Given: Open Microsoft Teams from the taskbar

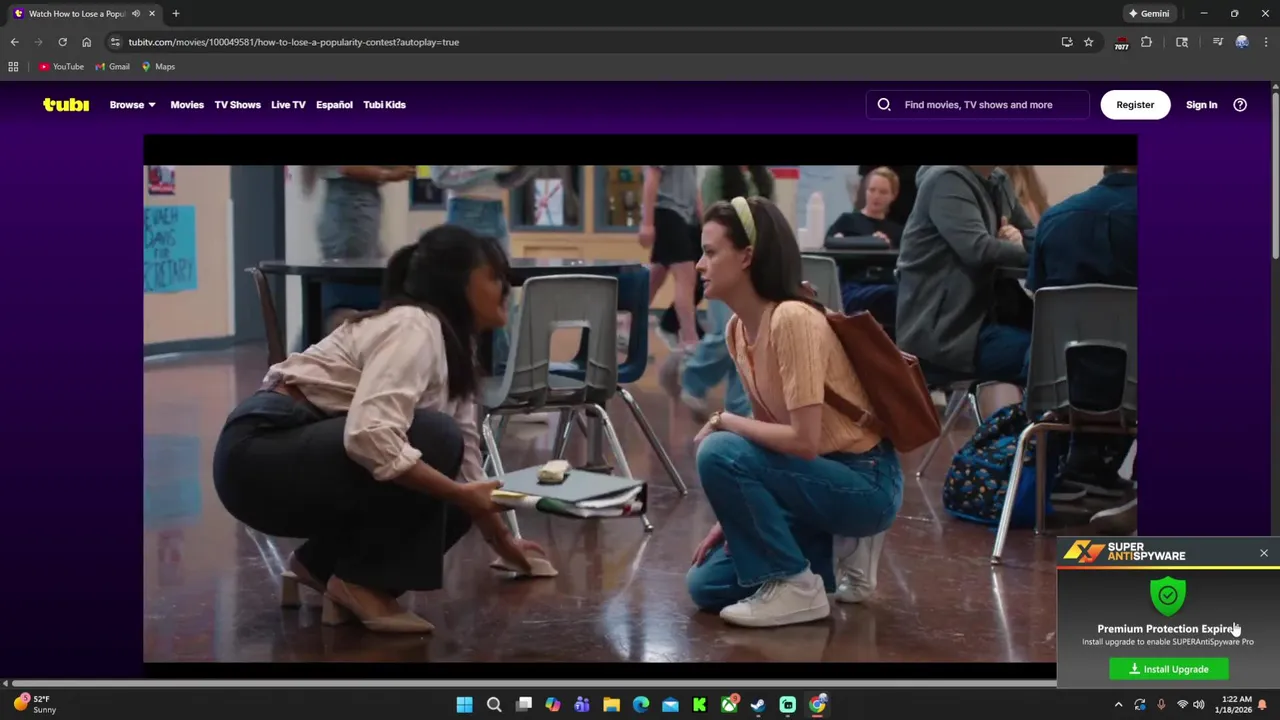Looking at the screenshot, I should coord(582,705).
